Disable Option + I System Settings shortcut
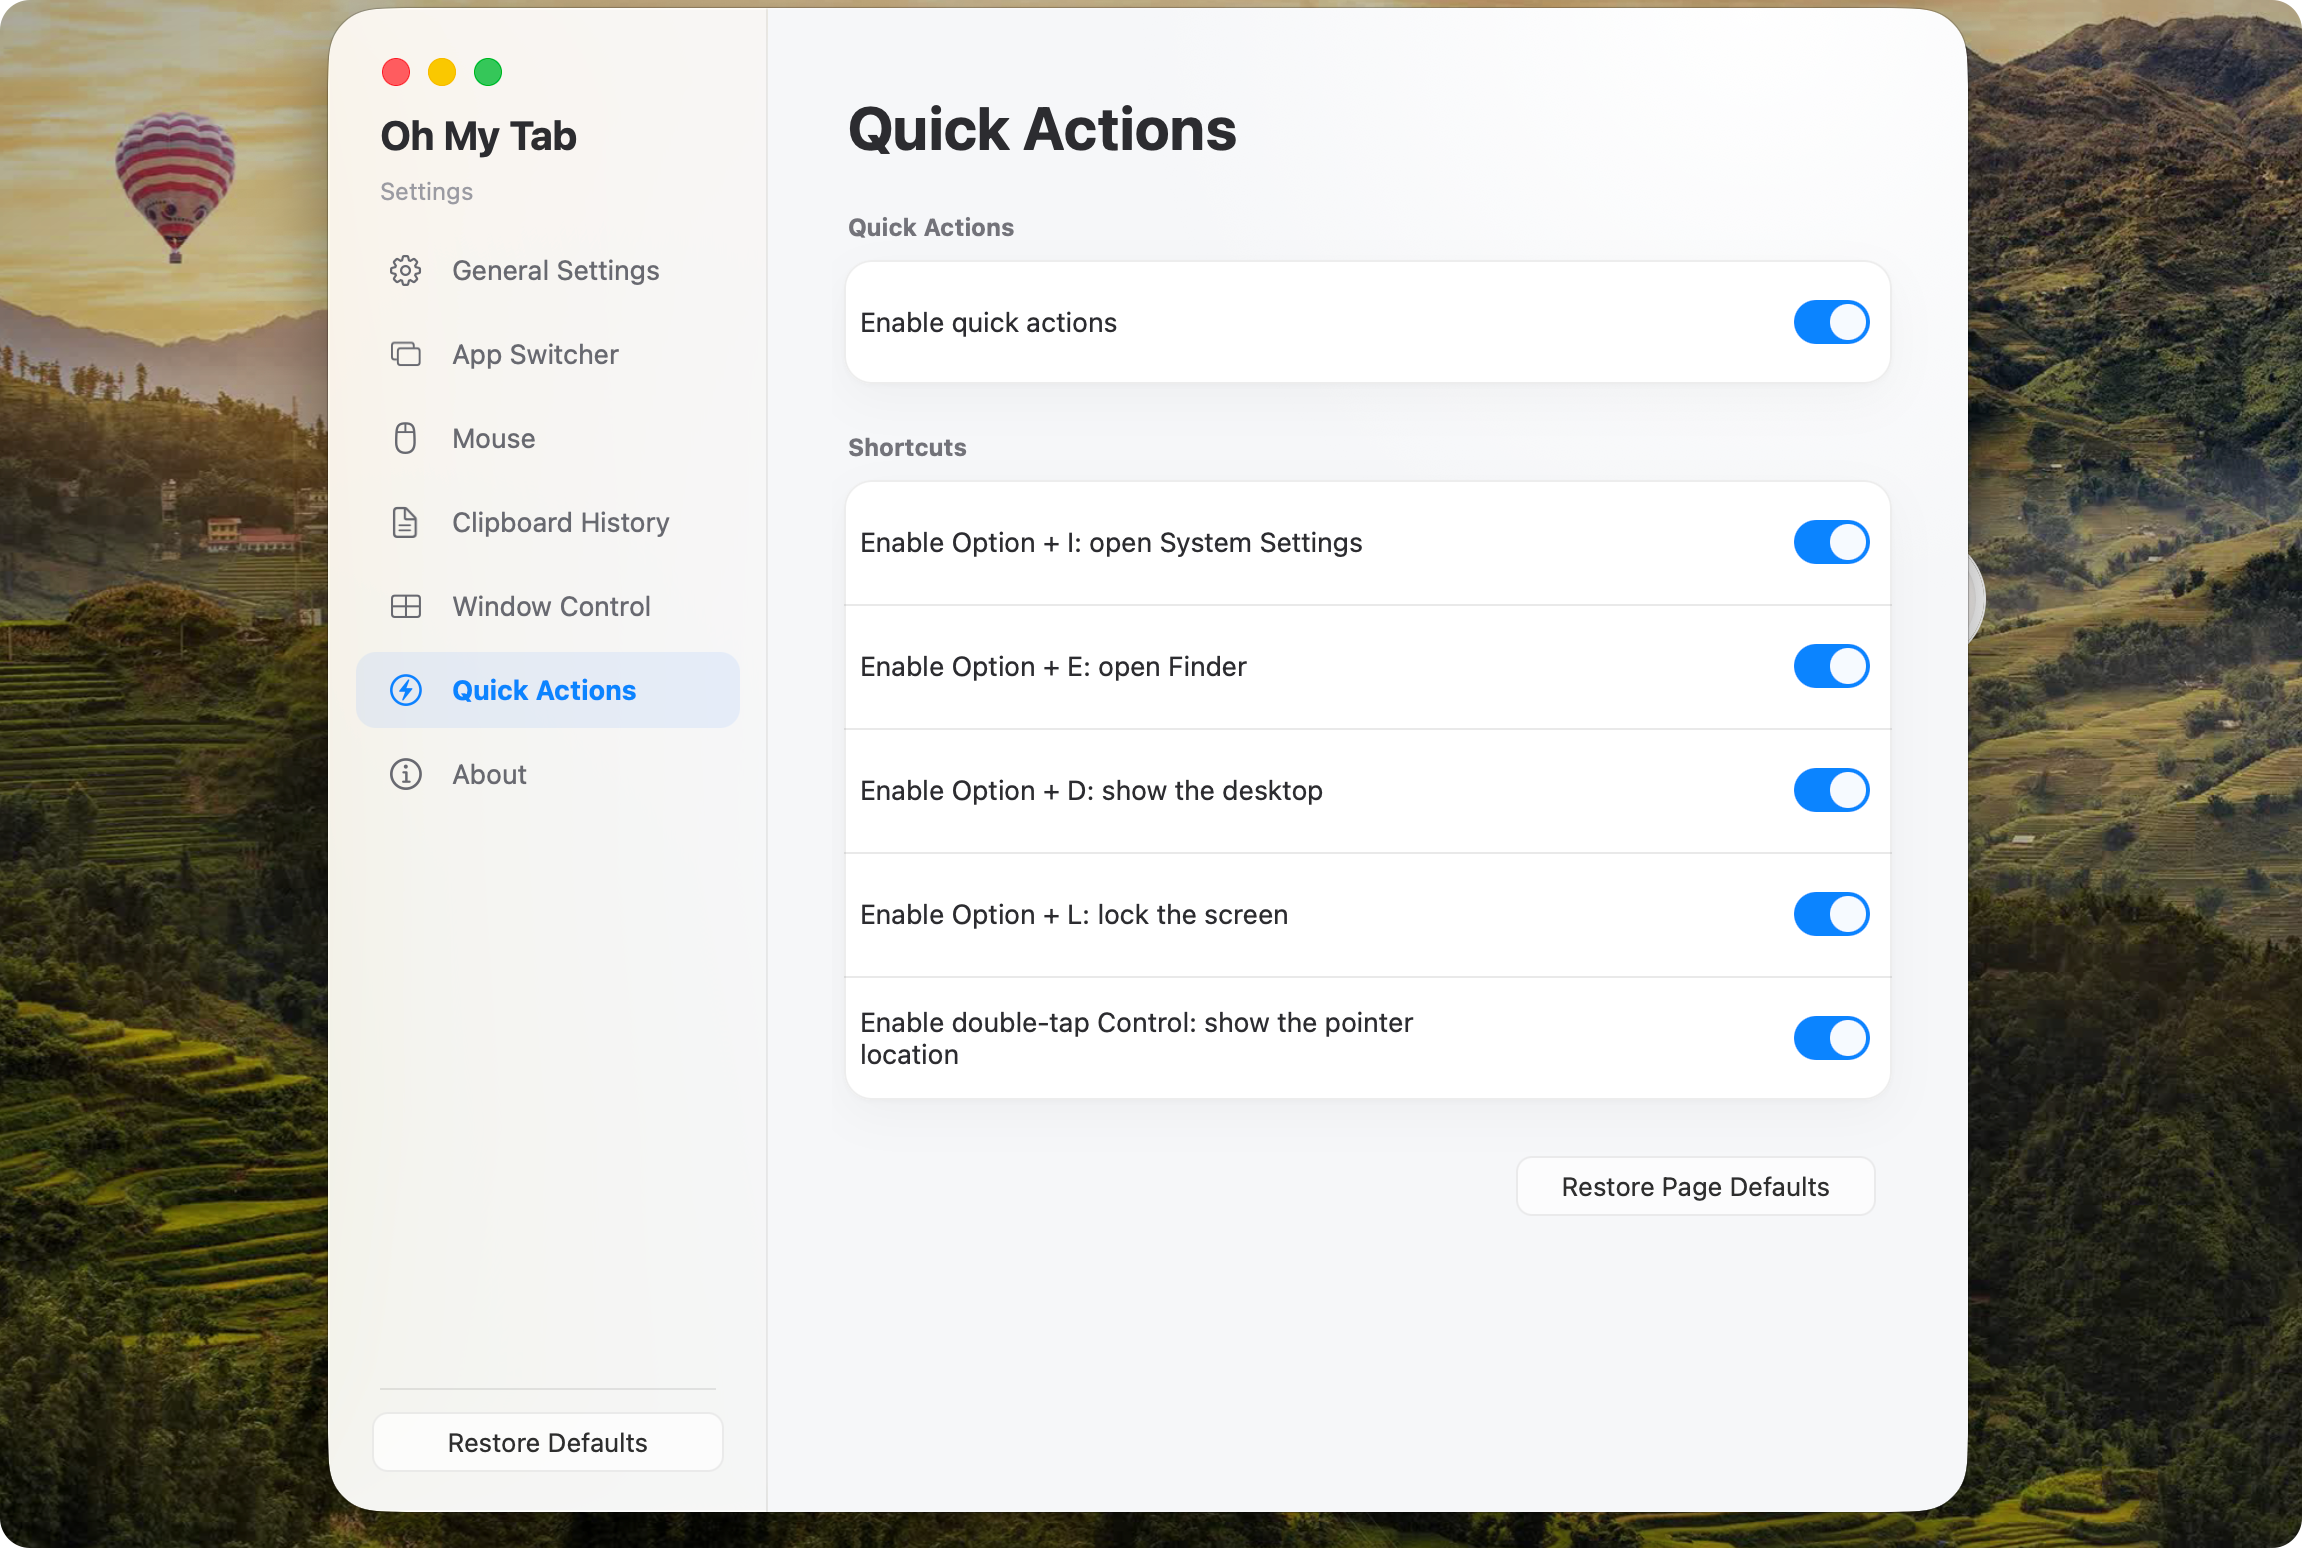The width and height of the screenshot is (2302, 1548). pos(1831,543)
